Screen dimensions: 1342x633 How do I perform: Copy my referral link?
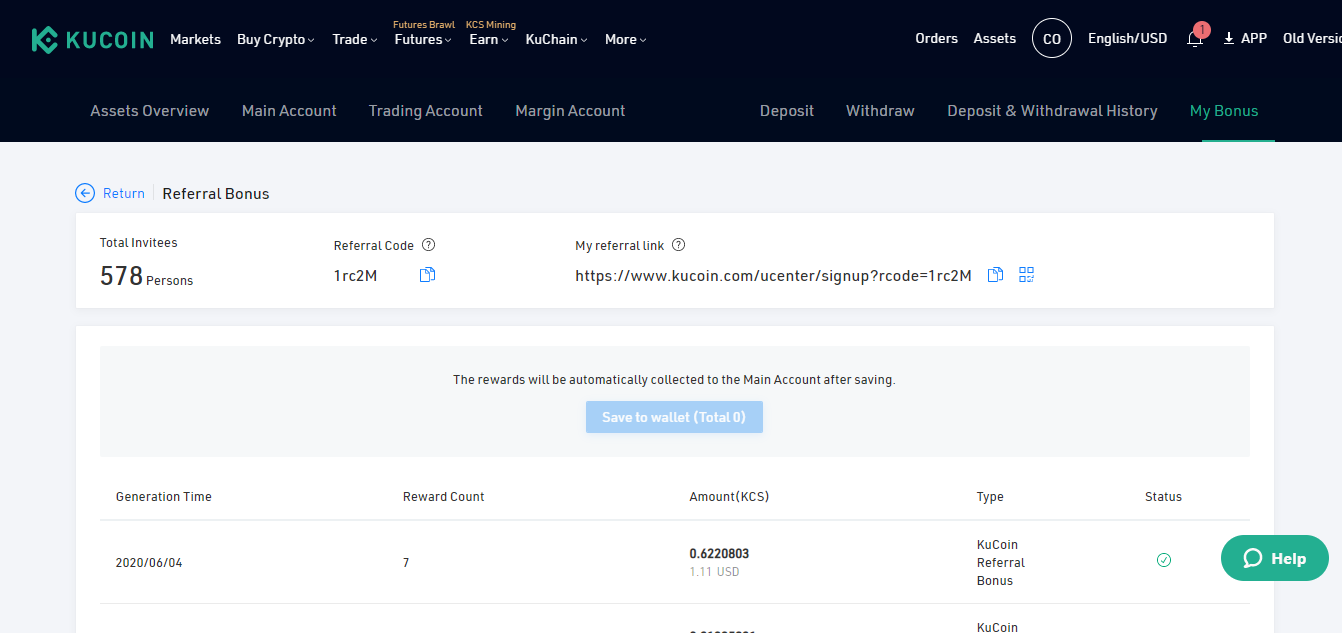coord(995,275)
